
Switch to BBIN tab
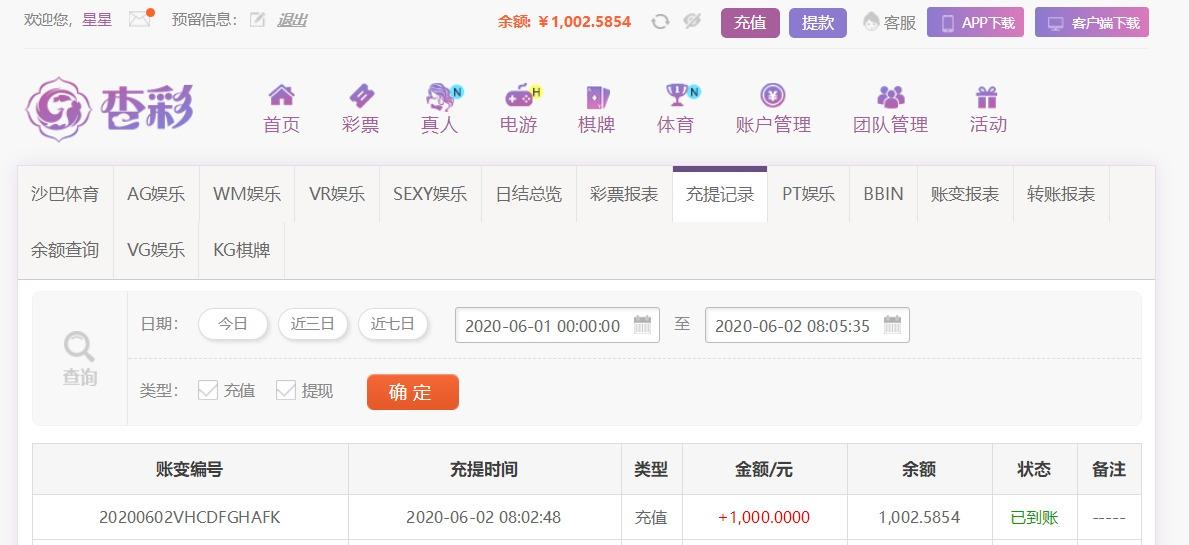point(883,194)
